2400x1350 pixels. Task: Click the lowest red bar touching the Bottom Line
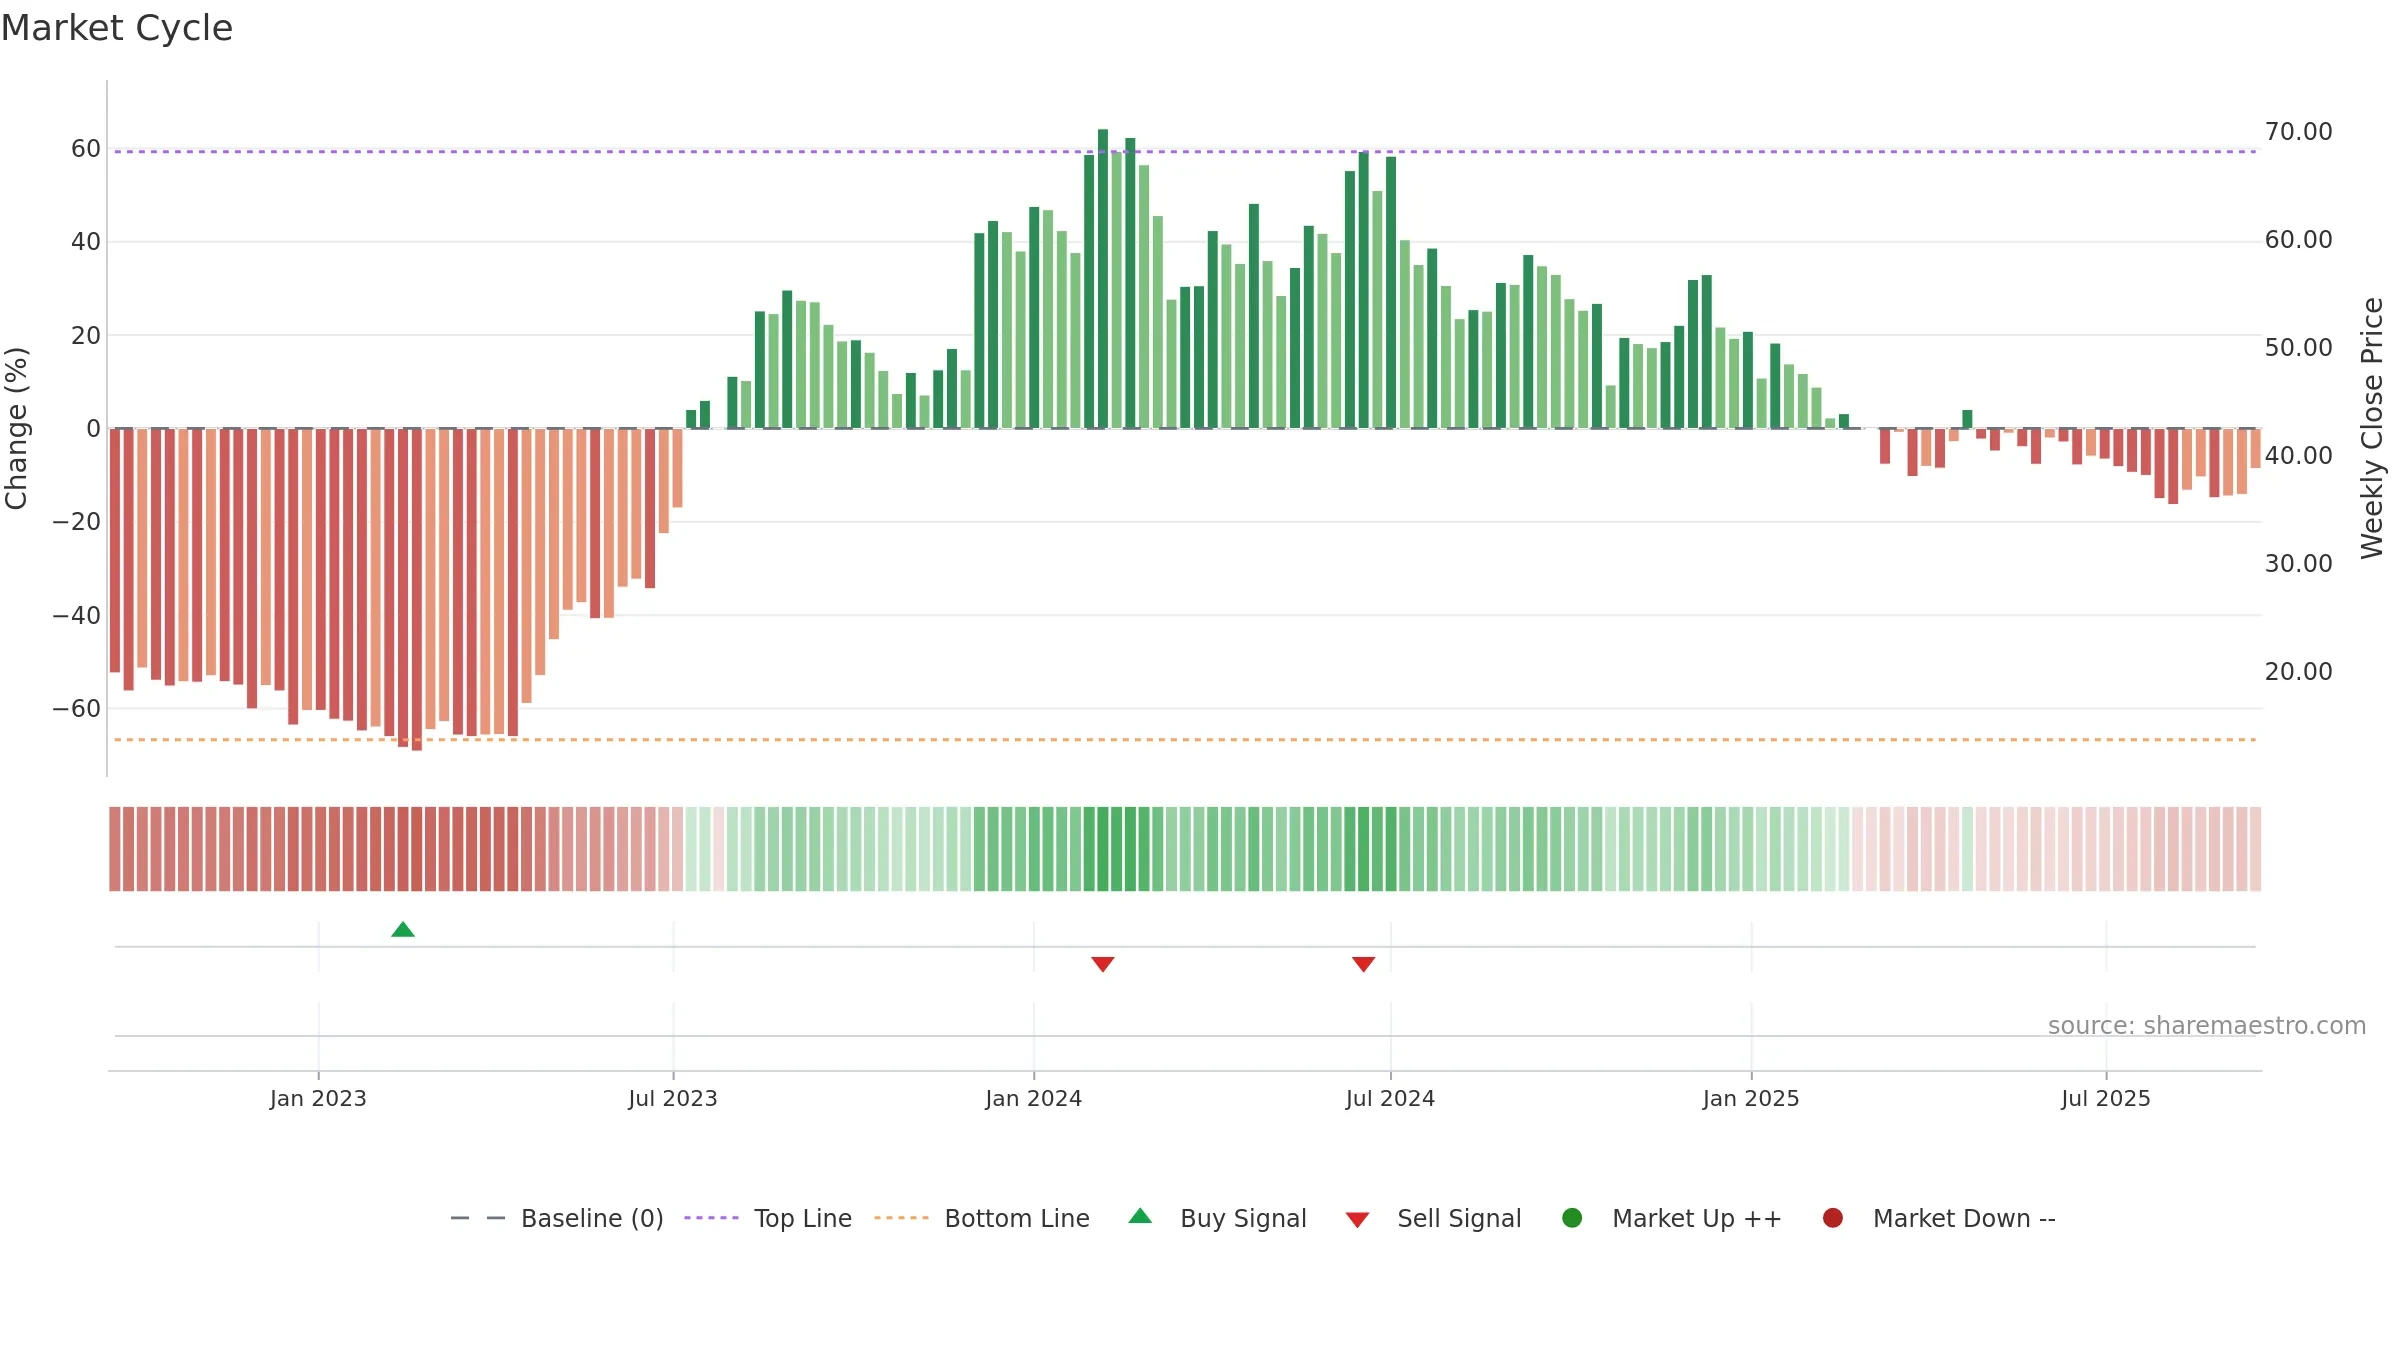417,590
